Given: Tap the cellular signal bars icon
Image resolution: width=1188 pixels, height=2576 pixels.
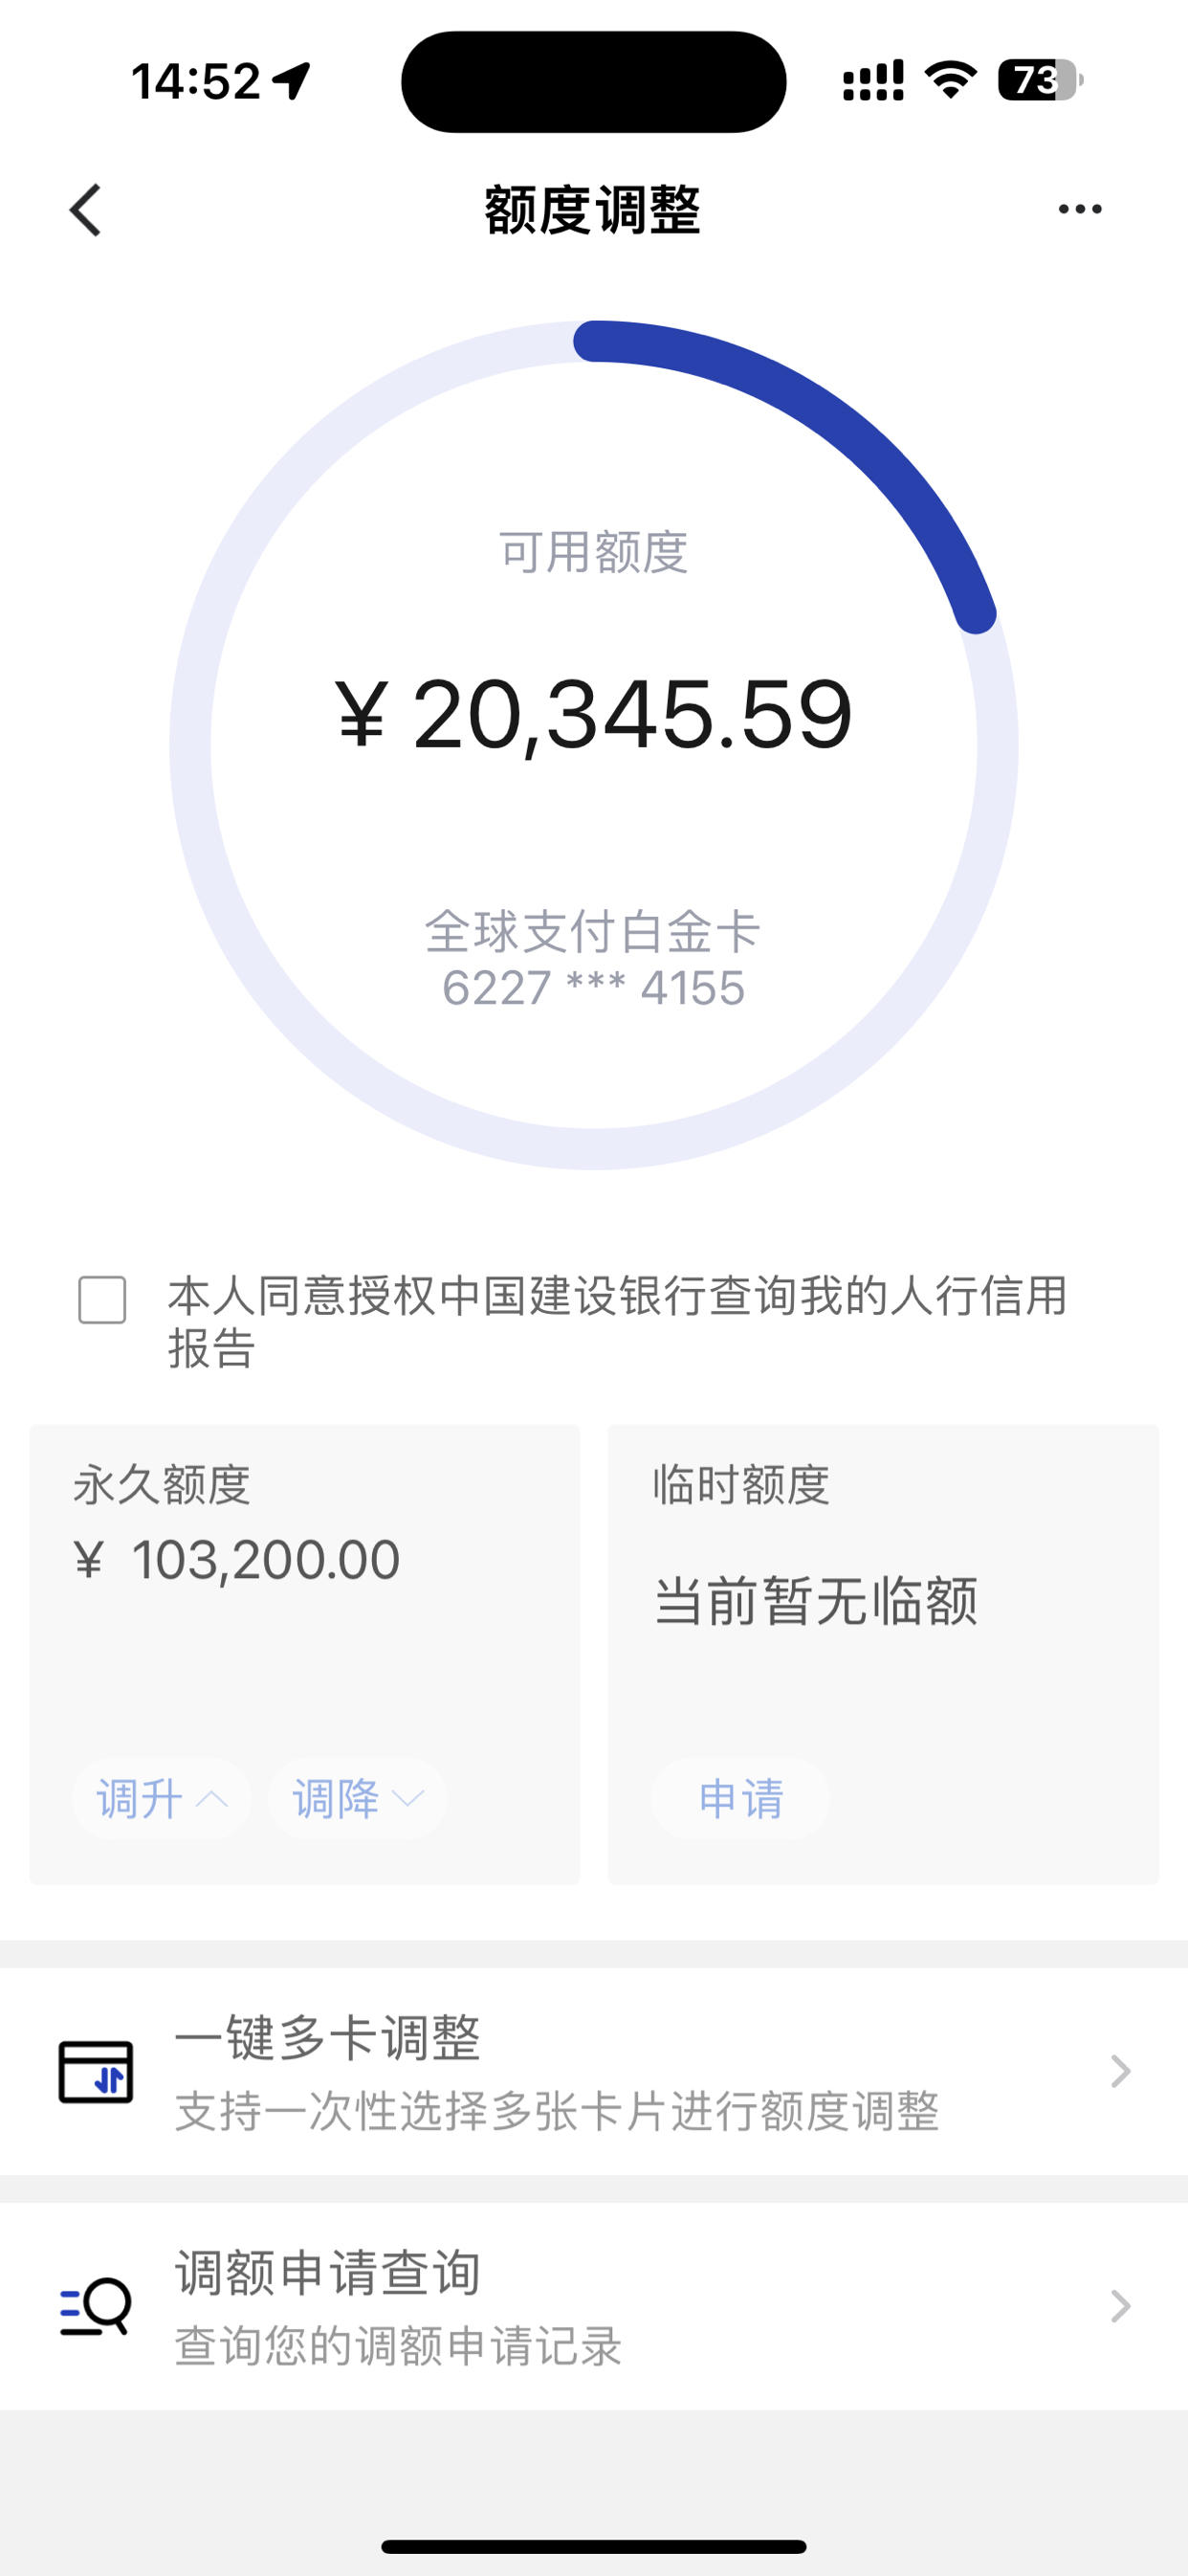Looking at the screenshot, I should [x=873, y=80].
